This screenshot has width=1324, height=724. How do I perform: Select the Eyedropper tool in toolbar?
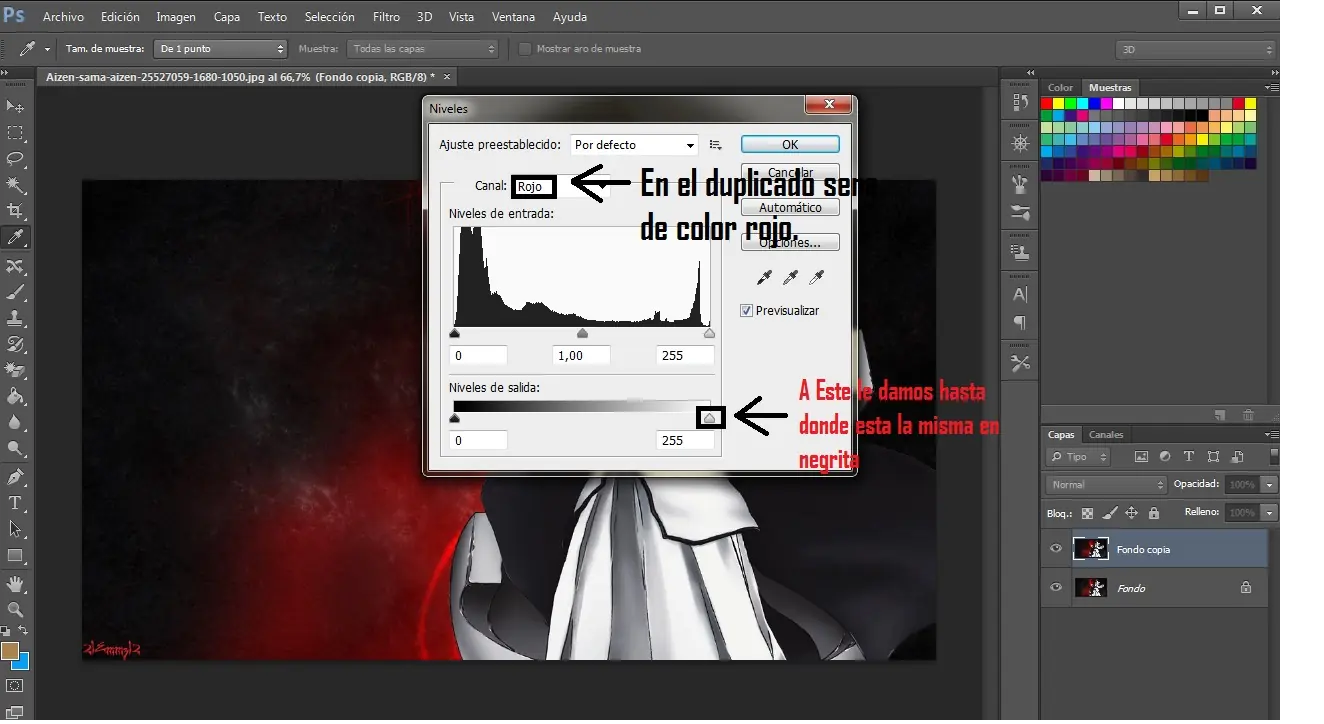(16, 238)
